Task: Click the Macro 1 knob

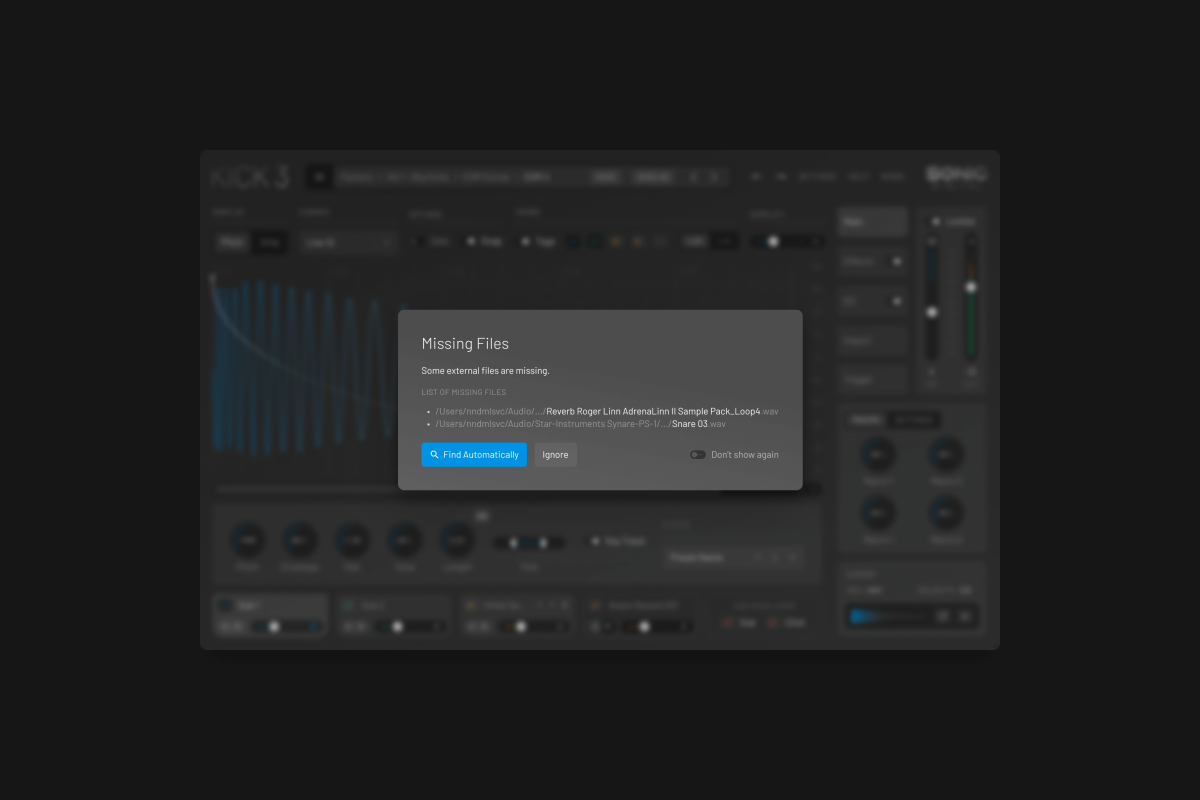Action: tap(880, 456)
